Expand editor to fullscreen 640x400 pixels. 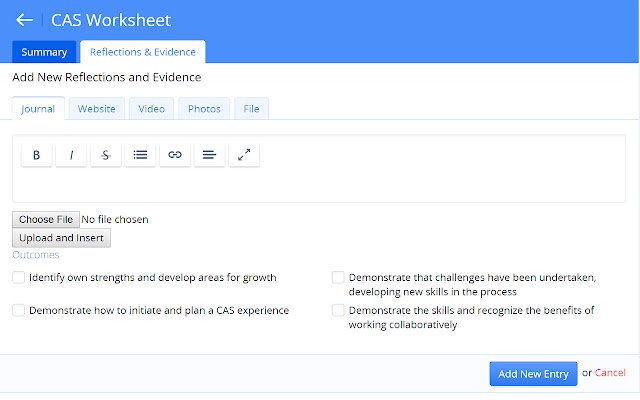(x=244, y=155)
